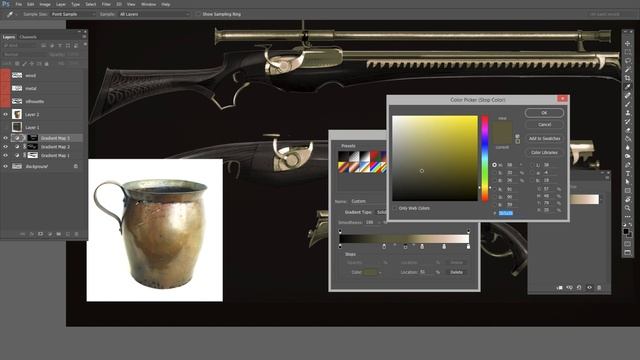
Task: Select the Horizontal Type tool
Action: point(627,173)
